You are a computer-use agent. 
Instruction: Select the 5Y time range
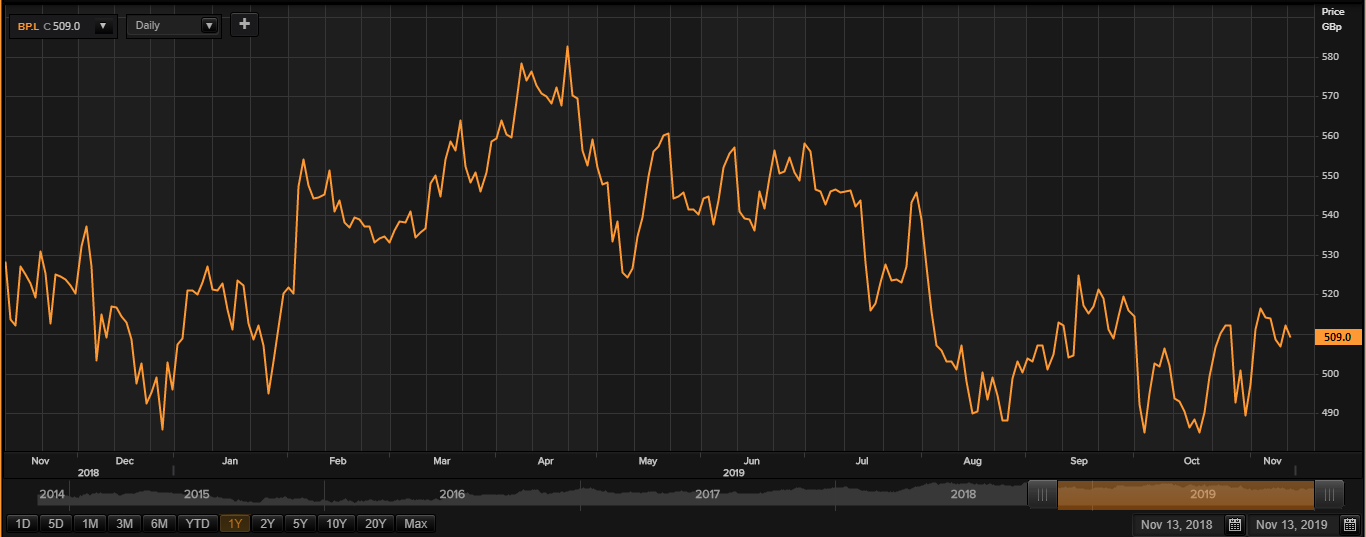click(x=298, y=523)
